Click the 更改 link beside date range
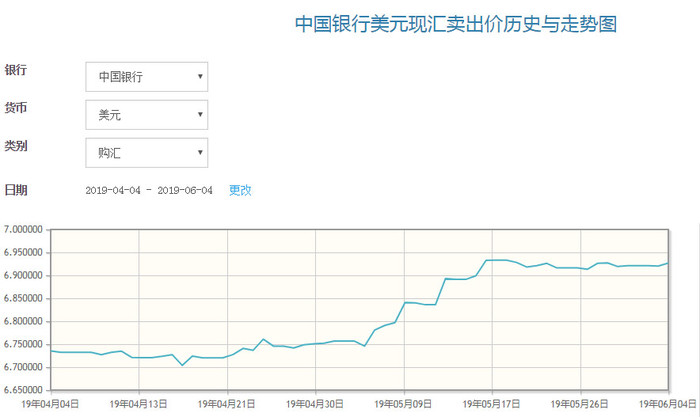The width and height of the screenshot is (700, 417). 240,190
